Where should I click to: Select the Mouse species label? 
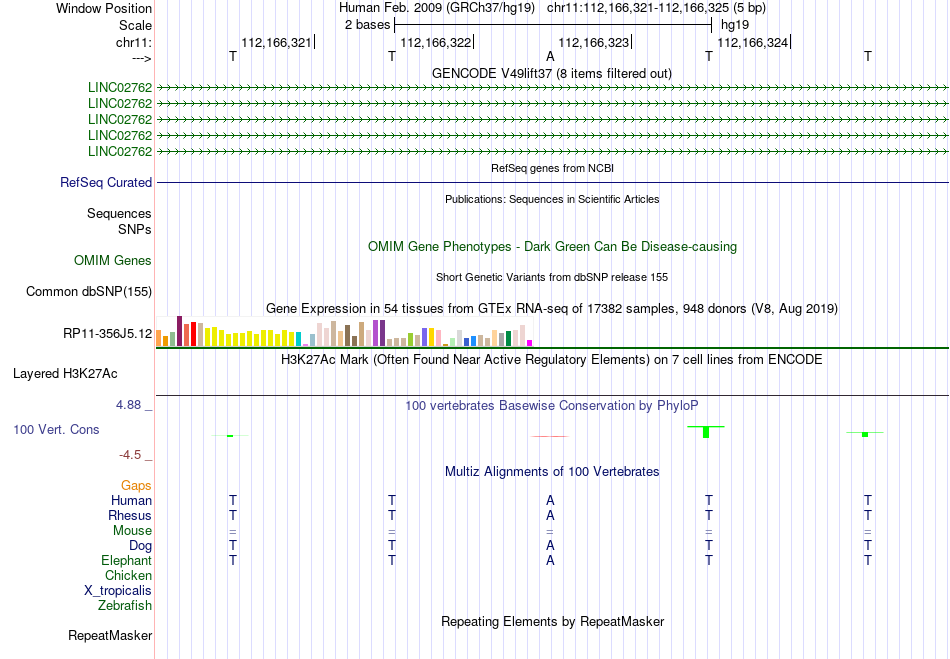pyautogui.click(x=132, y=531)
